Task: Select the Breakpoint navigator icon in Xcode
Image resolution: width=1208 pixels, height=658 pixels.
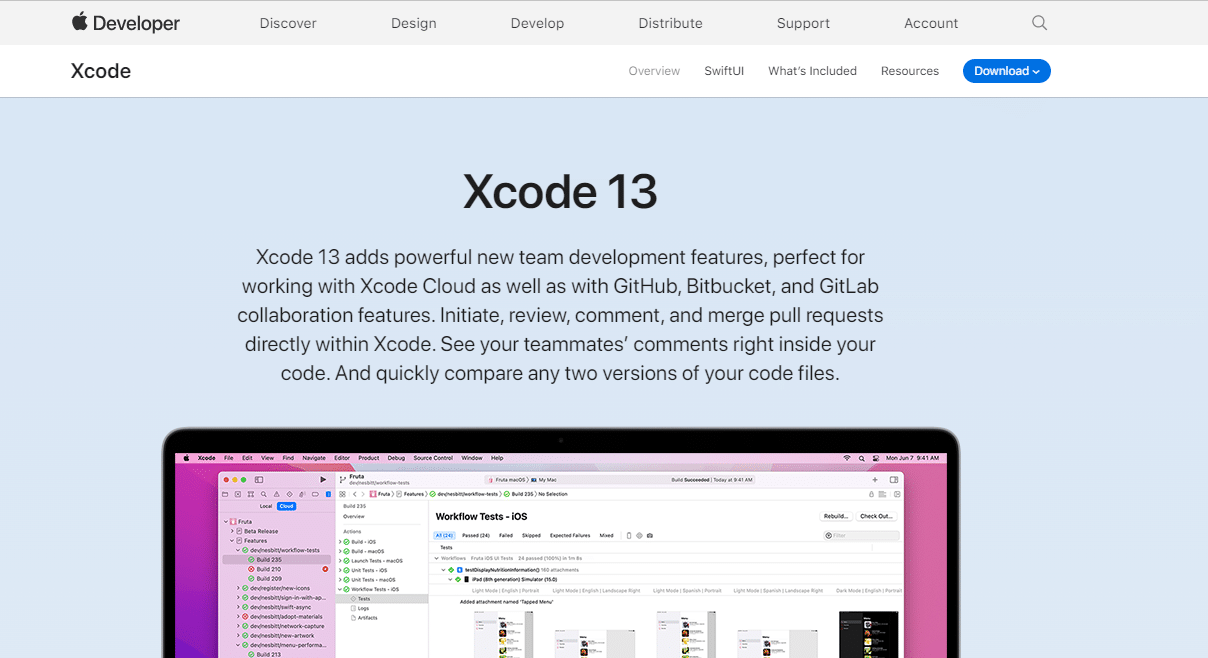Action: [x=316, y=494]
